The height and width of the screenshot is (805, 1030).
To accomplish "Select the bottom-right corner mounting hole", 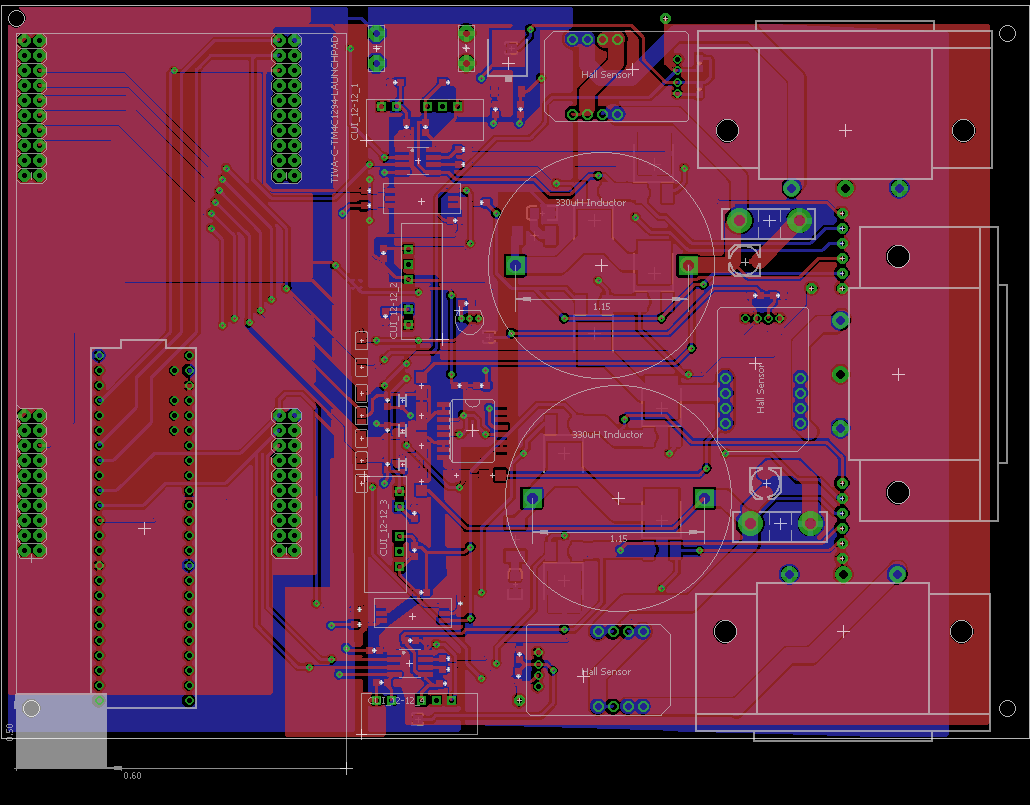I will (x=1007, y=708).
